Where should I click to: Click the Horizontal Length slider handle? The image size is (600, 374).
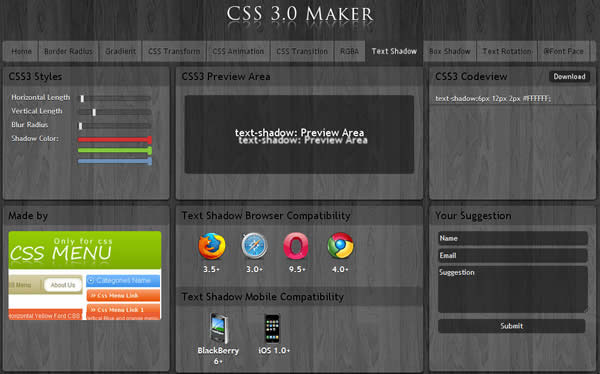82,98
